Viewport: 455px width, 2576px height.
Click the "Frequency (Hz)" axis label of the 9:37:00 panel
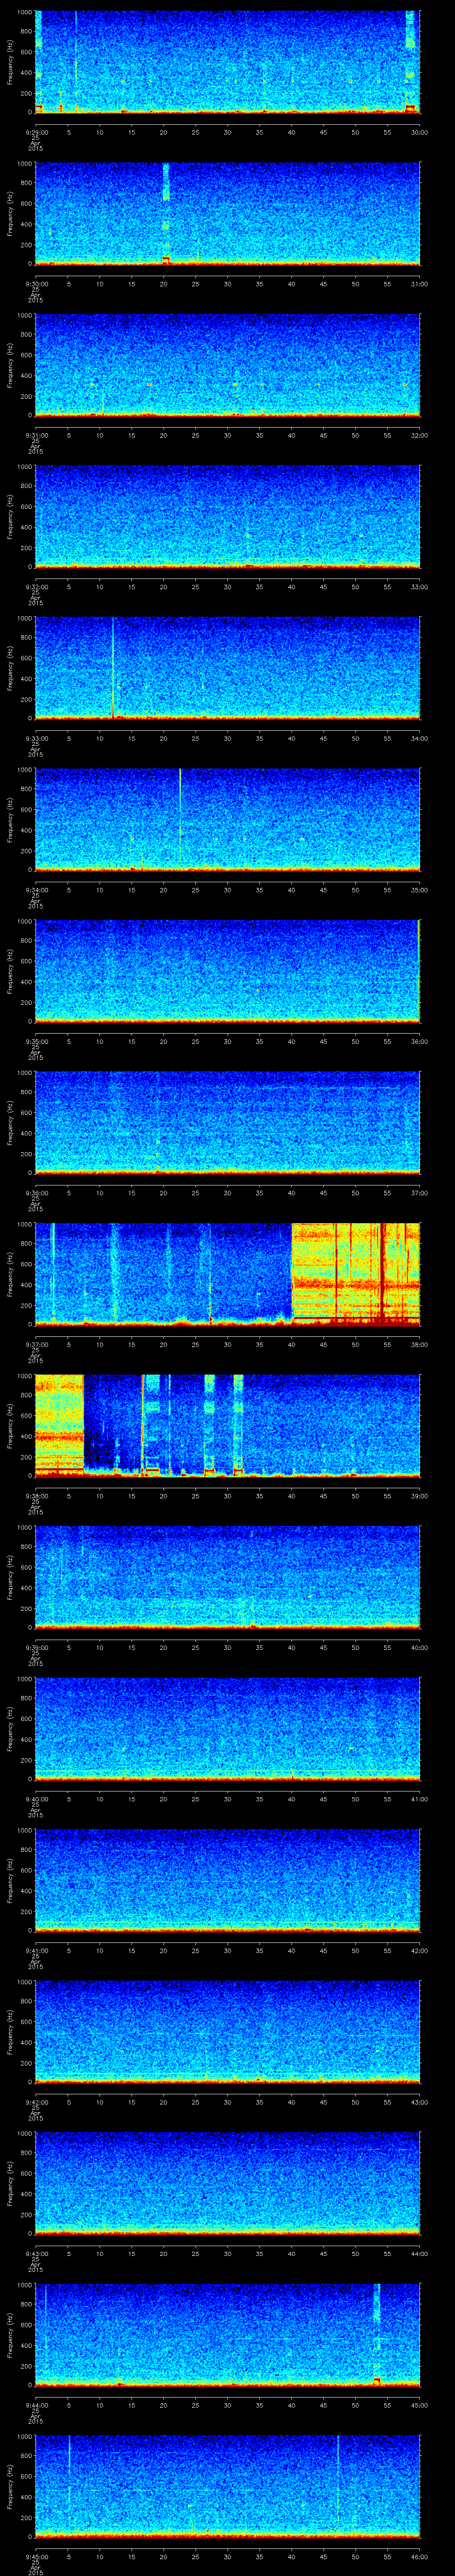pyautogui.click(x=11, y=1274)
